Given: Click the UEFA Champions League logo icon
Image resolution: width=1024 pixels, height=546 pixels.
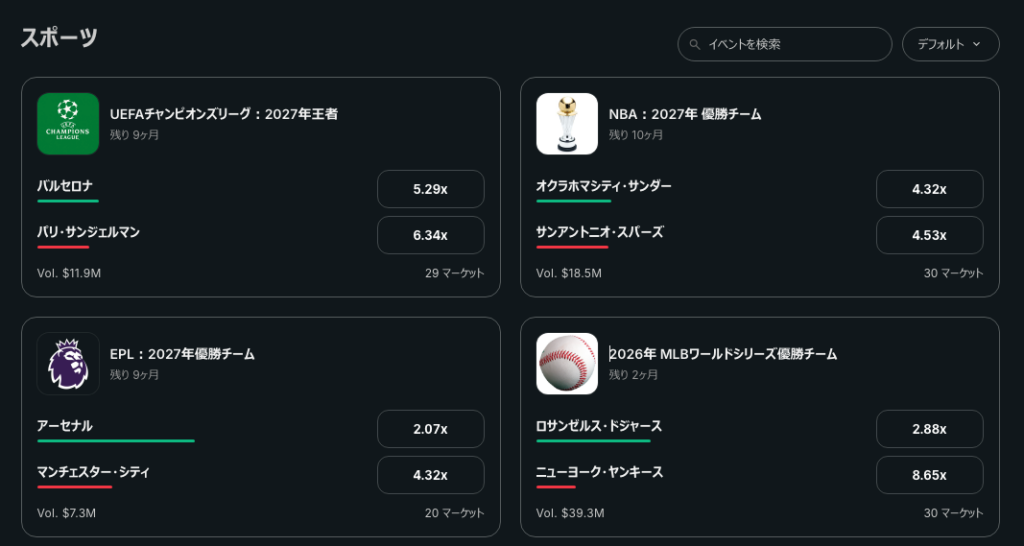Looking at the screenshot, I should tap(68, 124).
